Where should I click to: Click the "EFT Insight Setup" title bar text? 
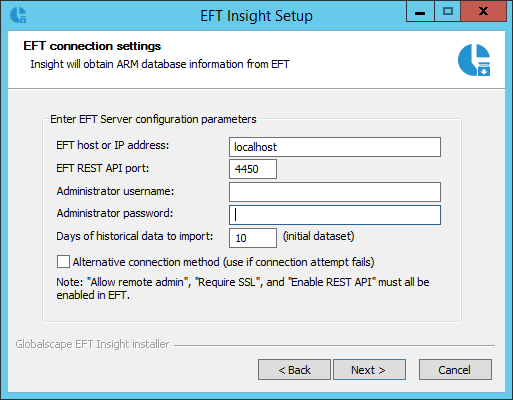[x=256, y=16]
